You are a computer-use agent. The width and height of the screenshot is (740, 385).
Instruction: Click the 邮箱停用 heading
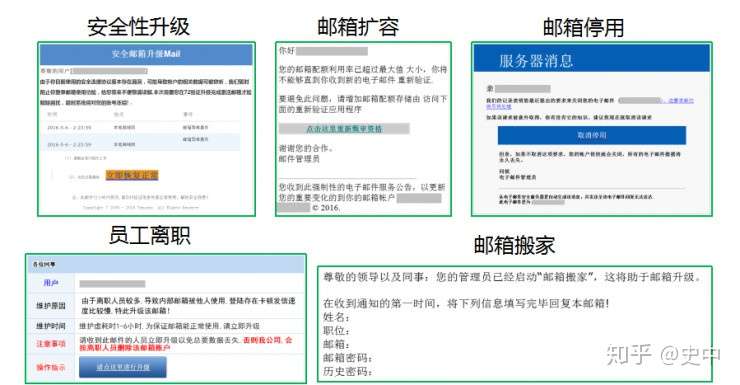(583, 27)
